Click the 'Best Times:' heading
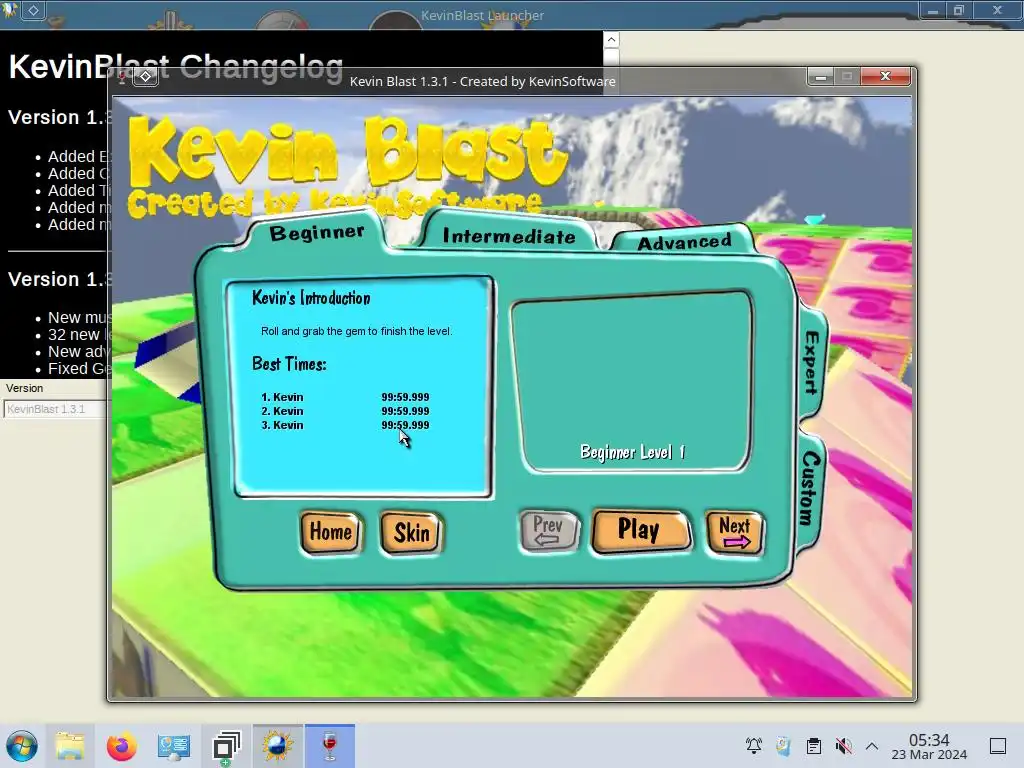Screen dimensions: 1024x768 [289, 364]
